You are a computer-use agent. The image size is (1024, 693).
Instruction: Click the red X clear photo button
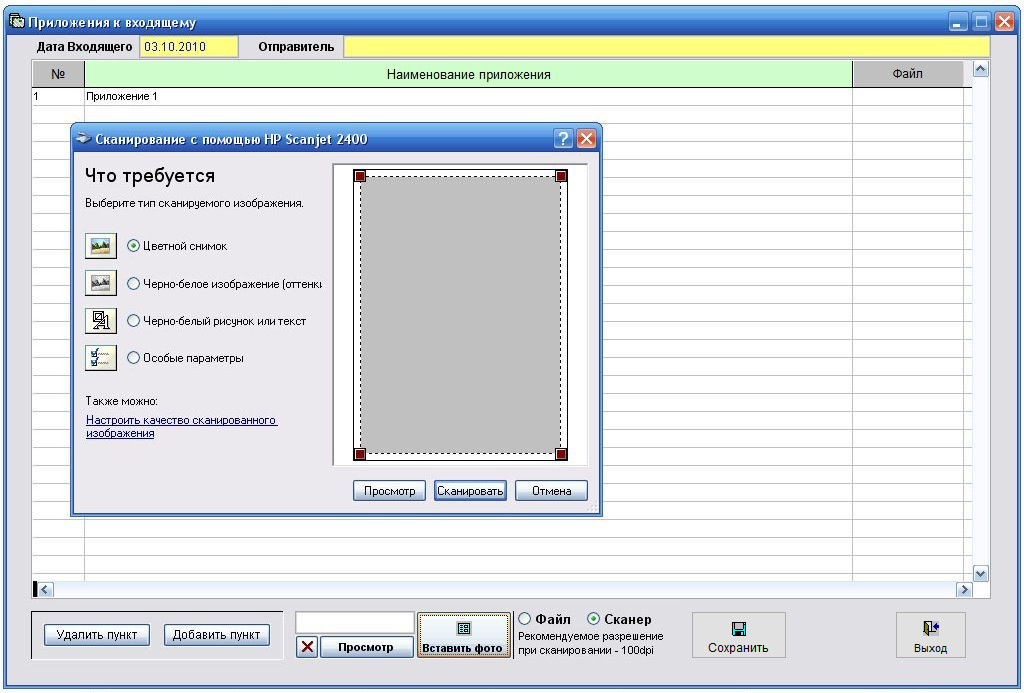click(x=307, y=647)
